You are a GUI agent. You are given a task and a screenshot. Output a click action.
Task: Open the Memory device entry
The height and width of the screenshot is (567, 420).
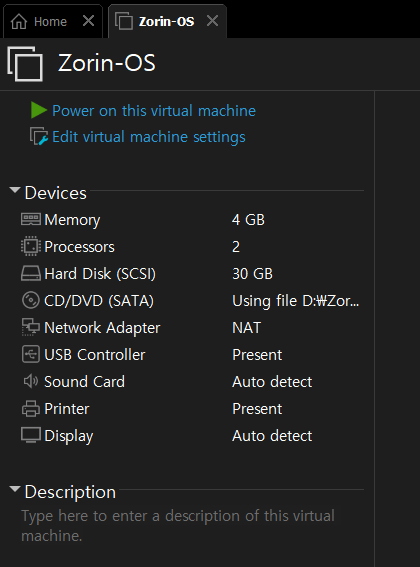coord(72,220)
